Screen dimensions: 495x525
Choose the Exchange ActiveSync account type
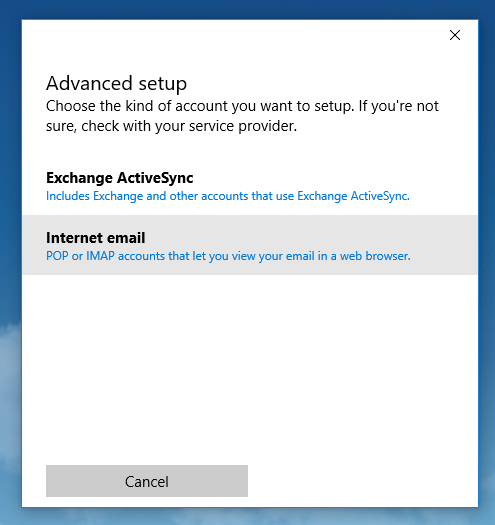(250, 185)
